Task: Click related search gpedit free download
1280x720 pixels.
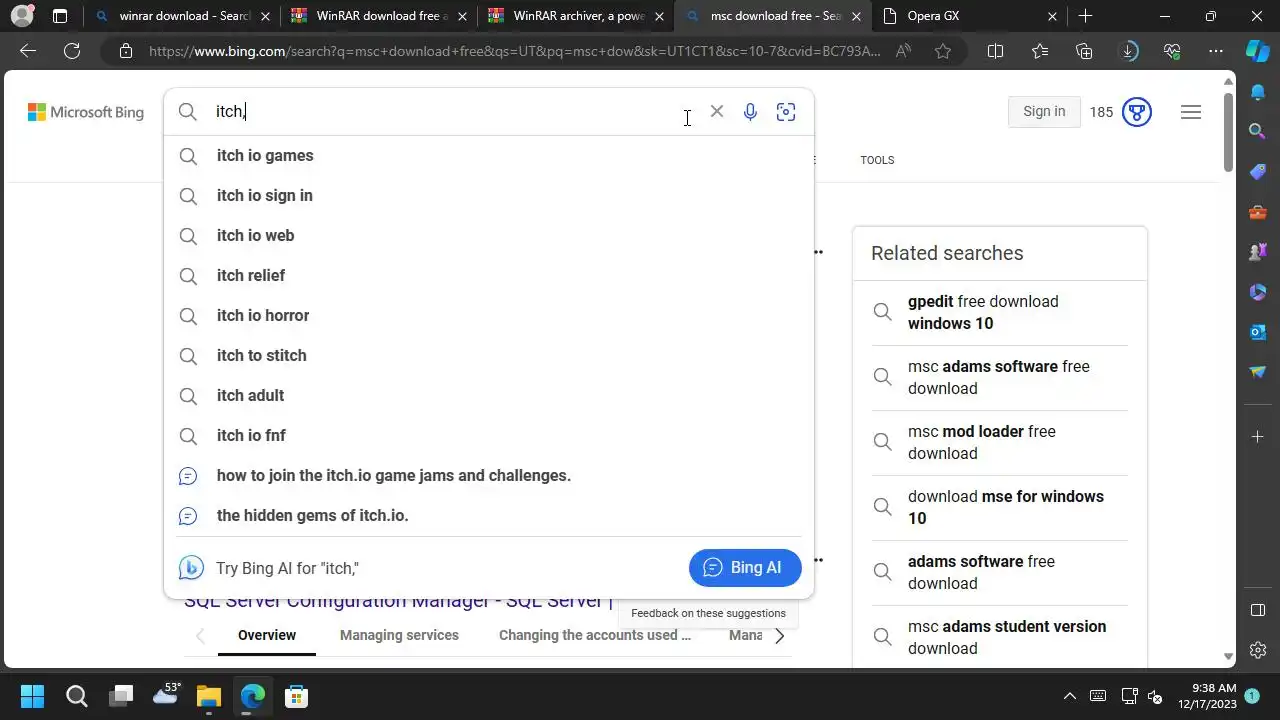Action: [x=1000, y=312]
